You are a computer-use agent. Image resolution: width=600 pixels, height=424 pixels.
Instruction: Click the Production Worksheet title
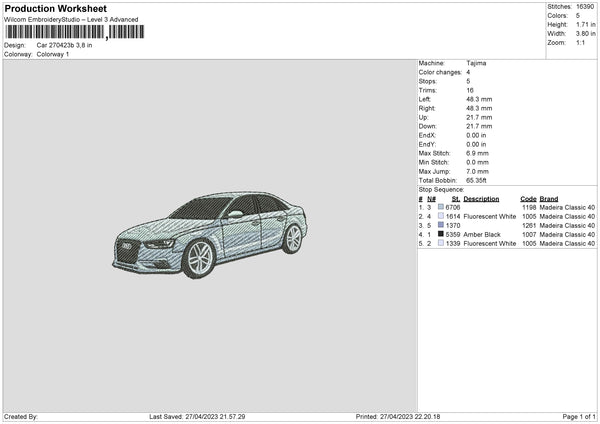tap(55, 8)
